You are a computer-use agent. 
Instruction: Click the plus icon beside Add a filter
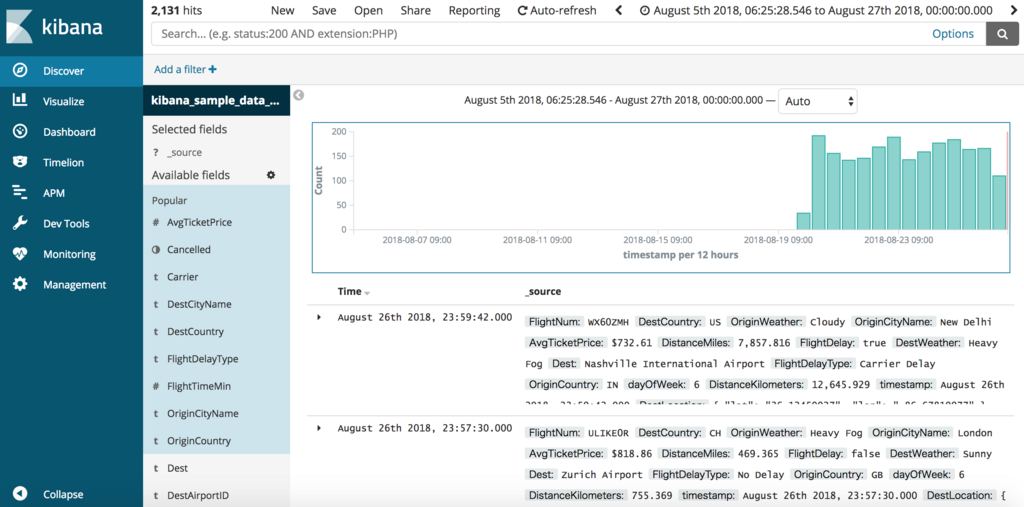pyautogui.click(x=212, y=69)
